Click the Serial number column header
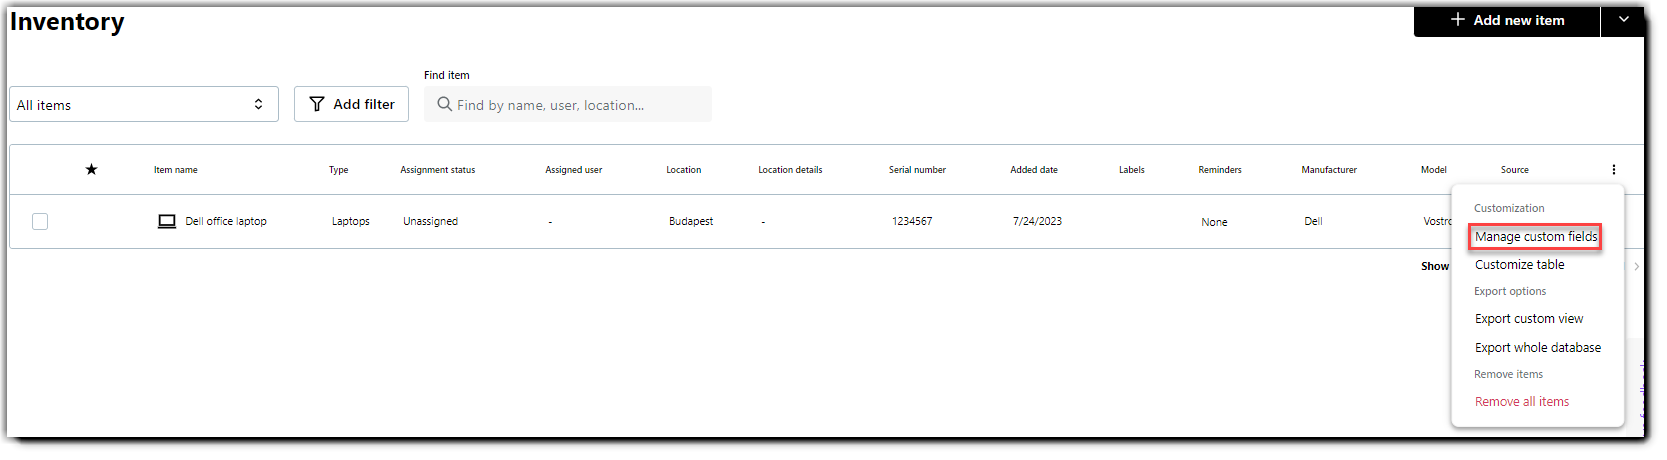 (x=917, y=170)
